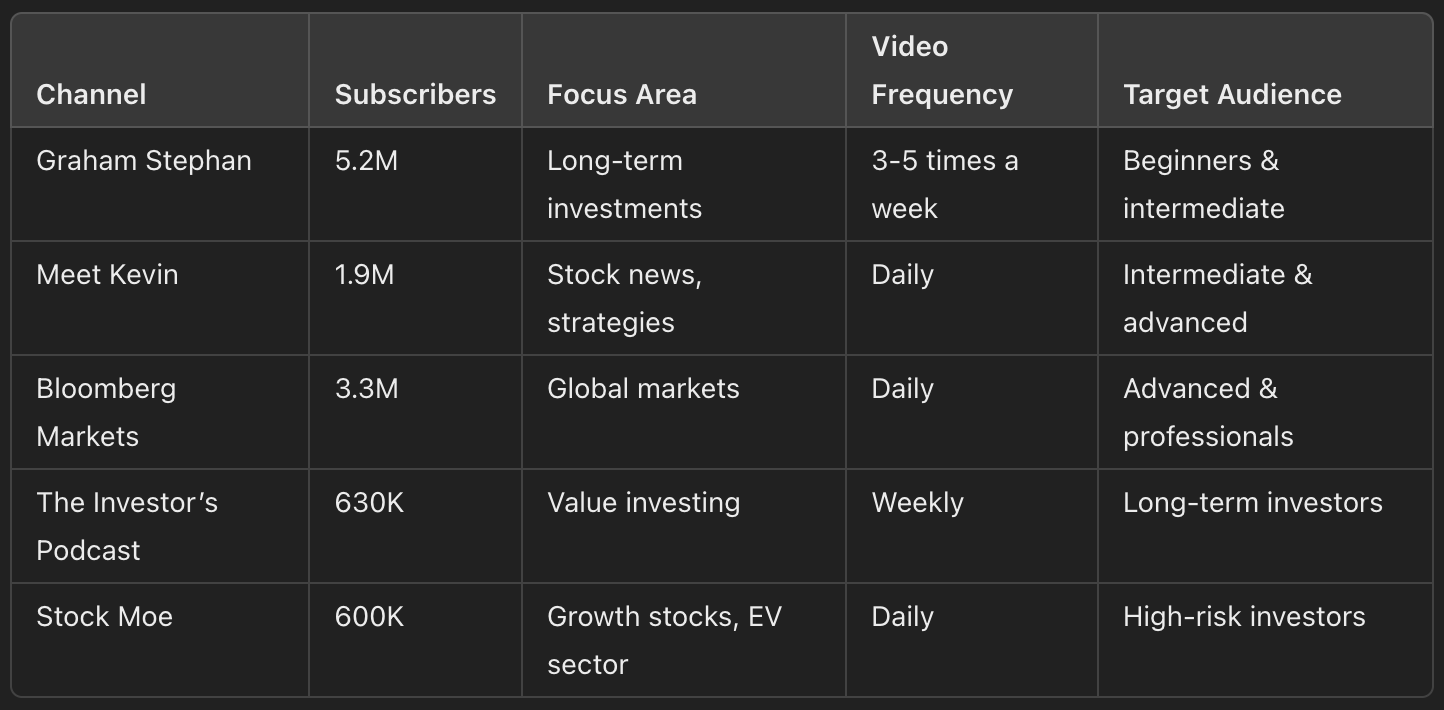1444x710 pixels.
Task: Click the 630K subscribers value
Action: coord(370,502)
